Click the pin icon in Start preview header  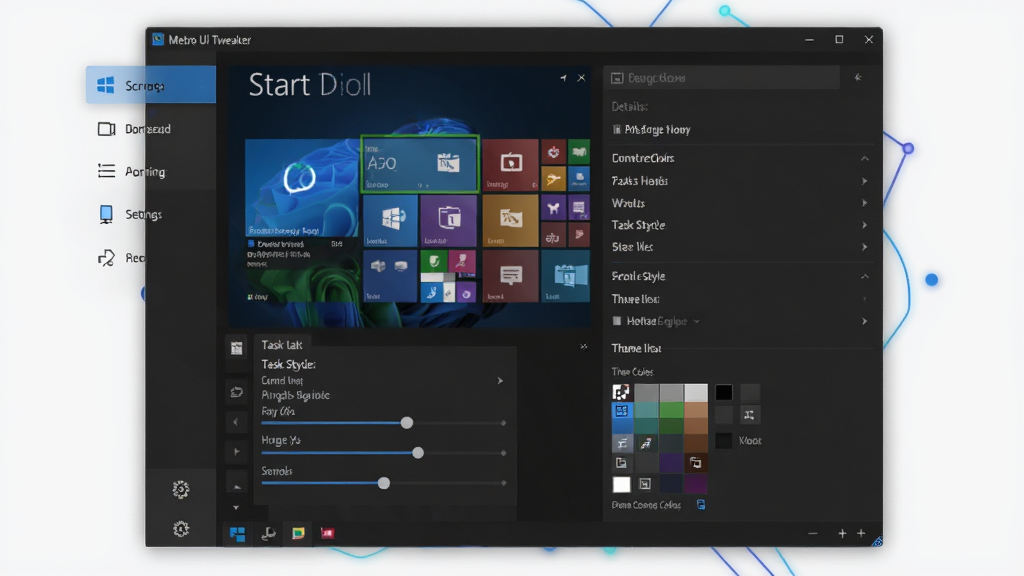click(563, 78)
